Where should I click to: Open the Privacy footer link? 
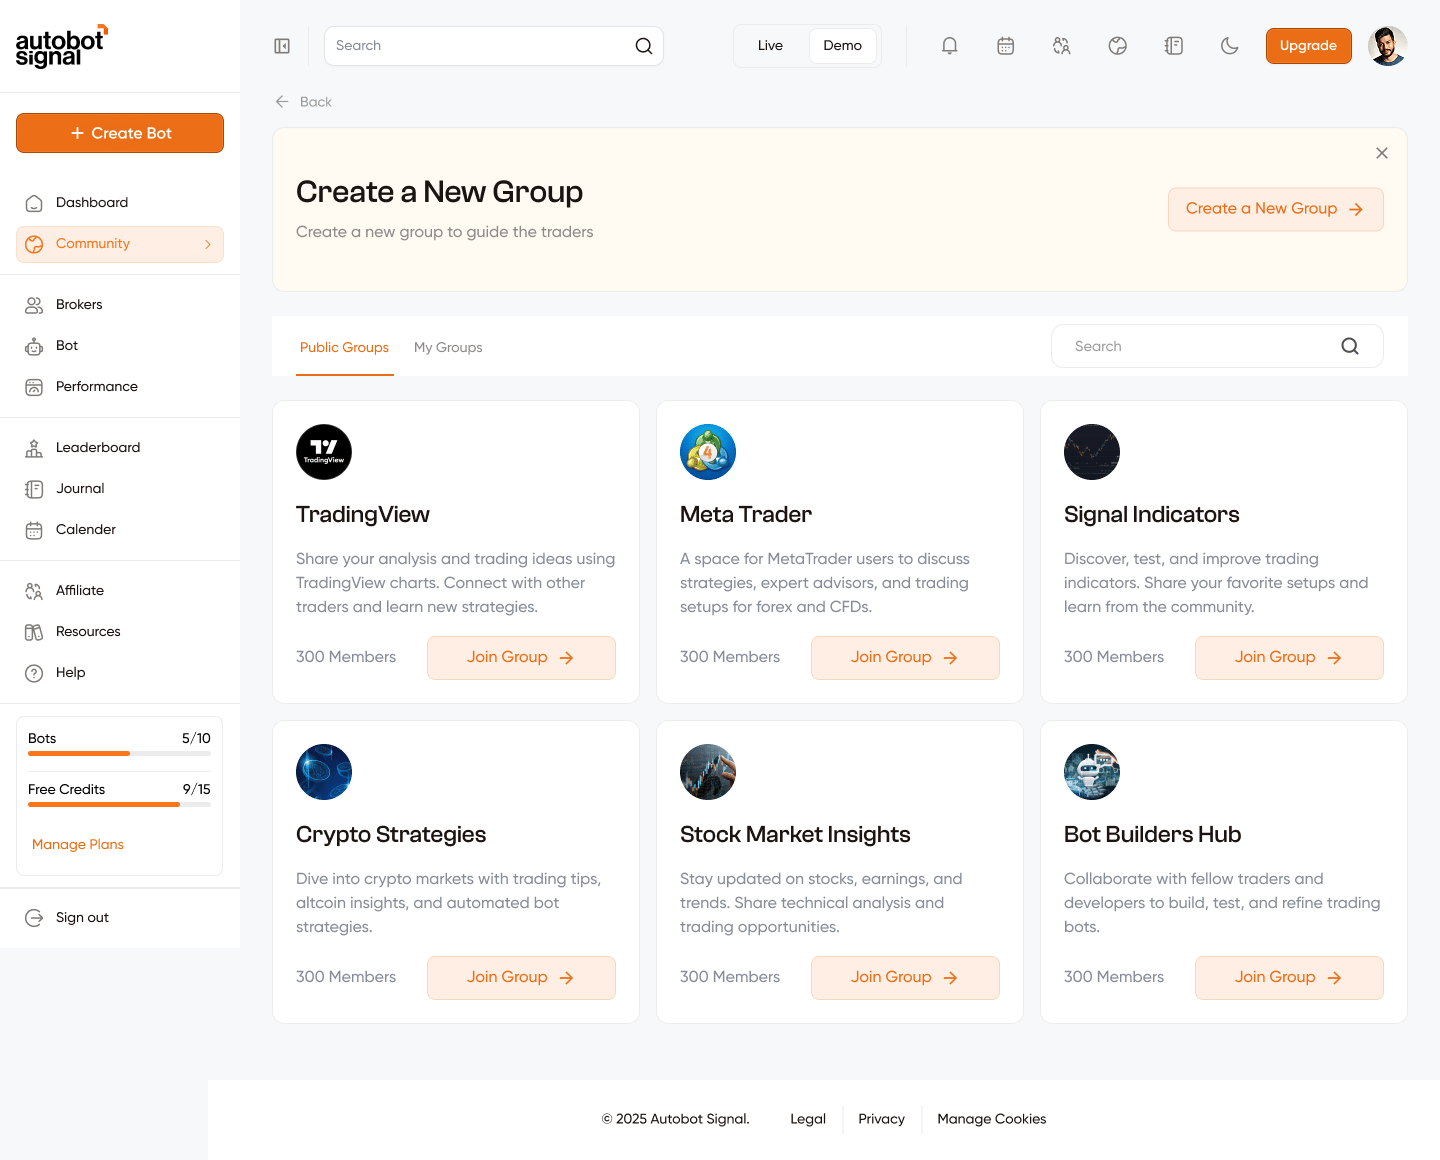(x=881, y=1119)
